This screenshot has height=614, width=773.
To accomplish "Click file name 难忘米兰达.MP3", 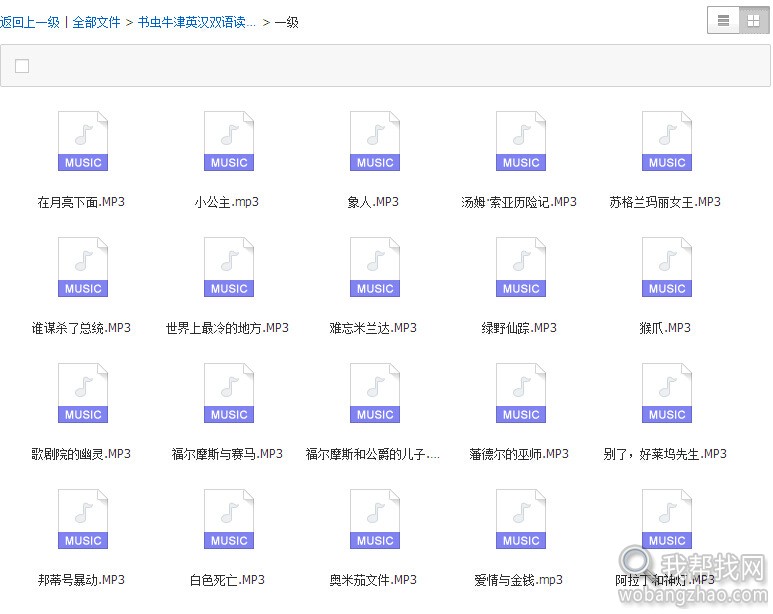I will 373,328.
